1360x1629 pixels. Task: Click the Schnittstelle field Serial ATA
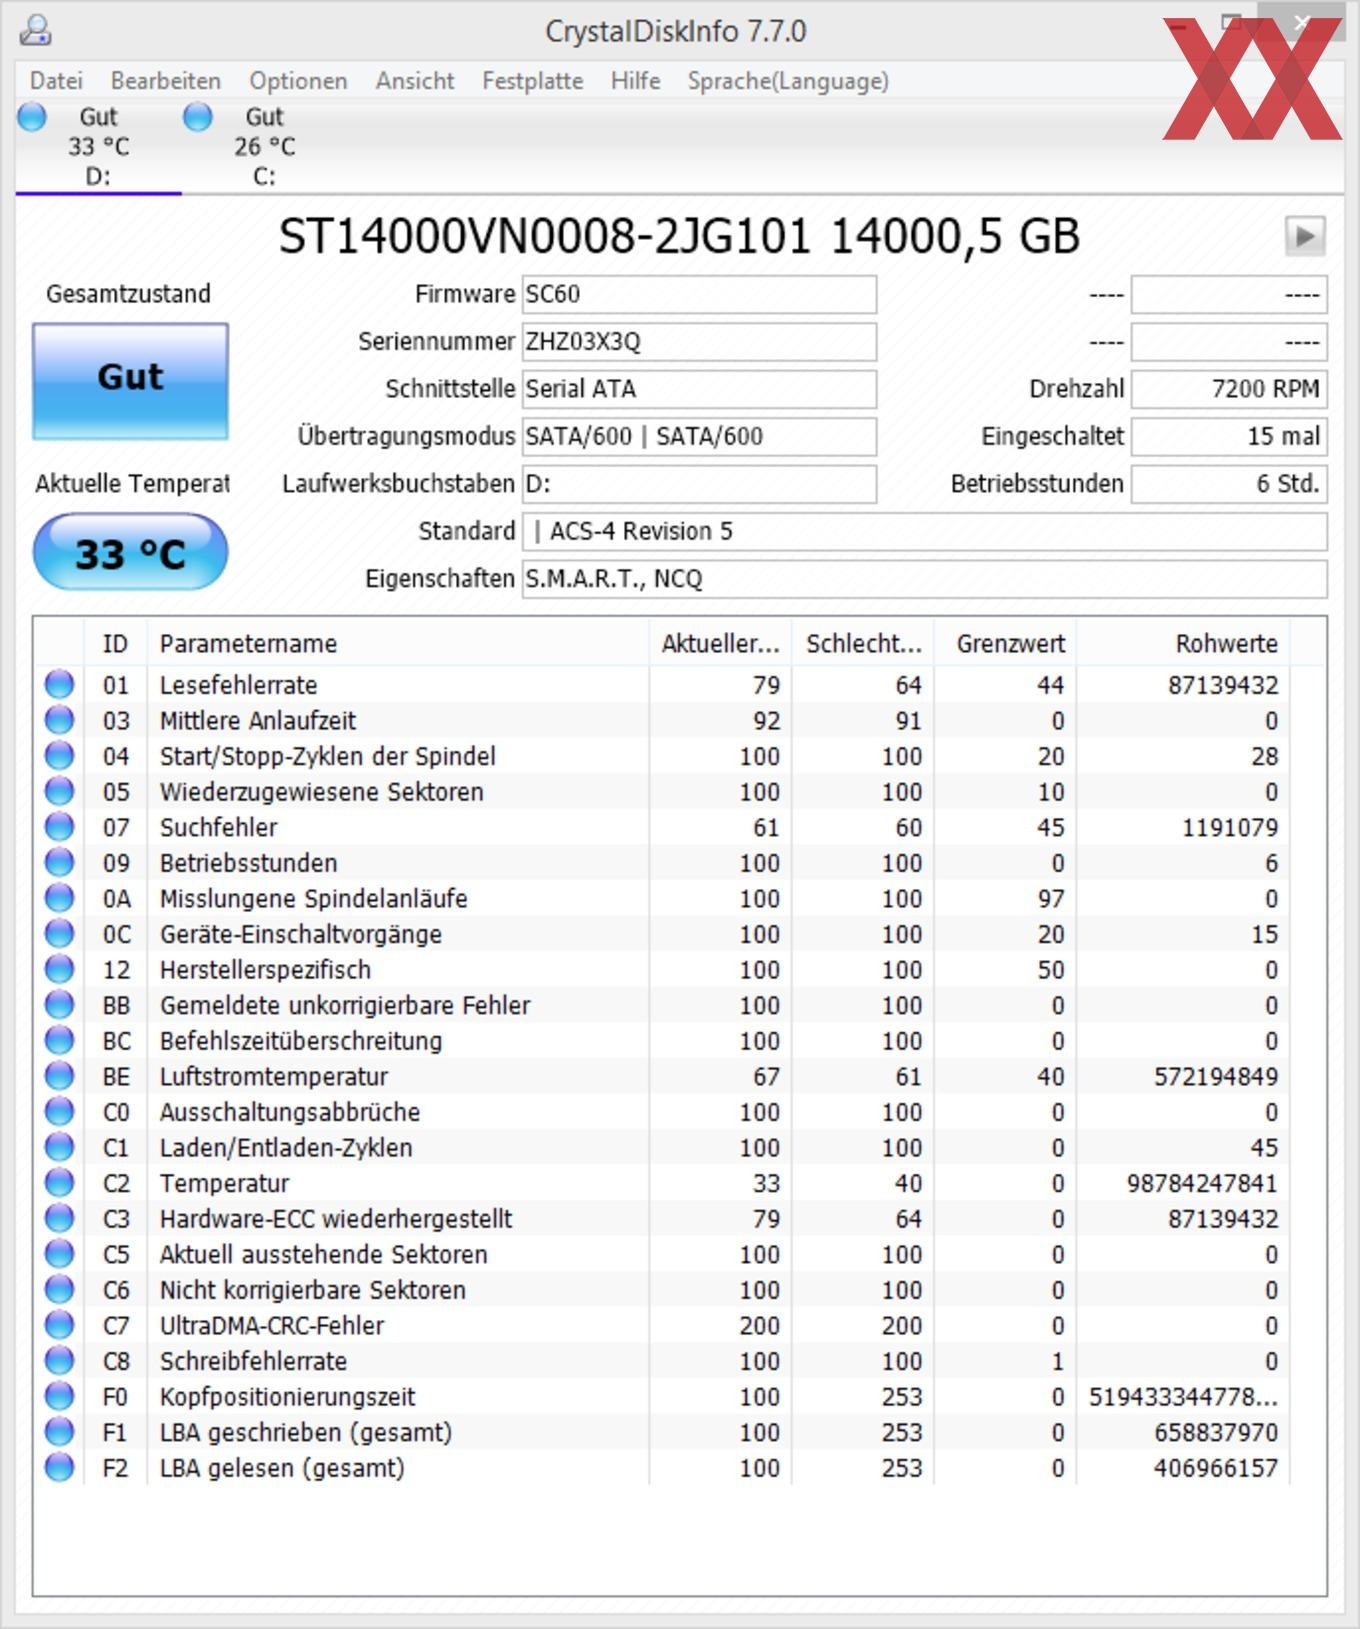699,388
